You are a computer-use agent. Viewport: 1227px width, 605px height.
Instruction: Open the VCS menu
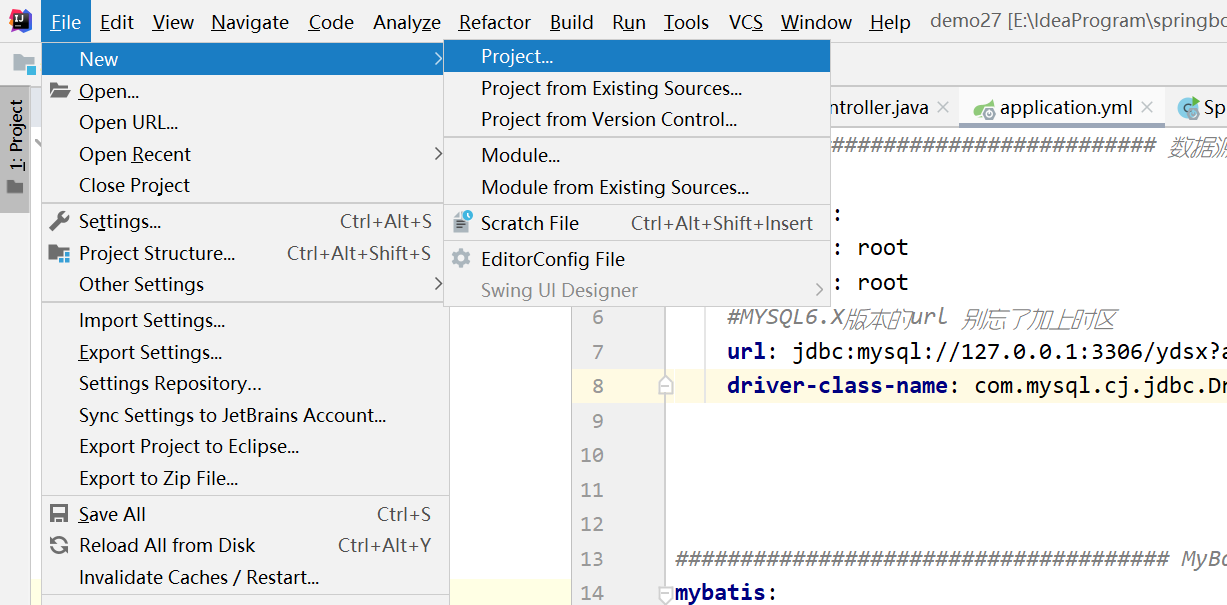pos(746,22)
